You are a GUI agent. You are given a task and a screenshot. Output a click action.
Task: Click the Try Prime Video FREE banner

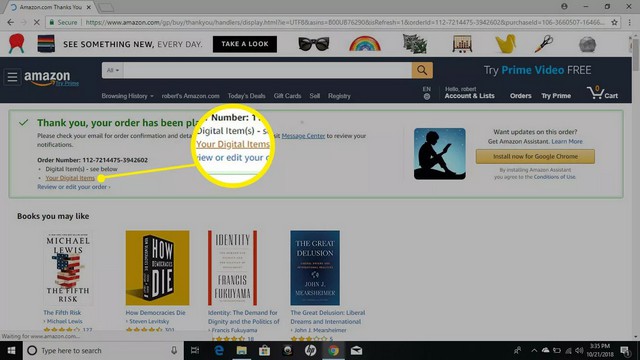tap(537, 70)
